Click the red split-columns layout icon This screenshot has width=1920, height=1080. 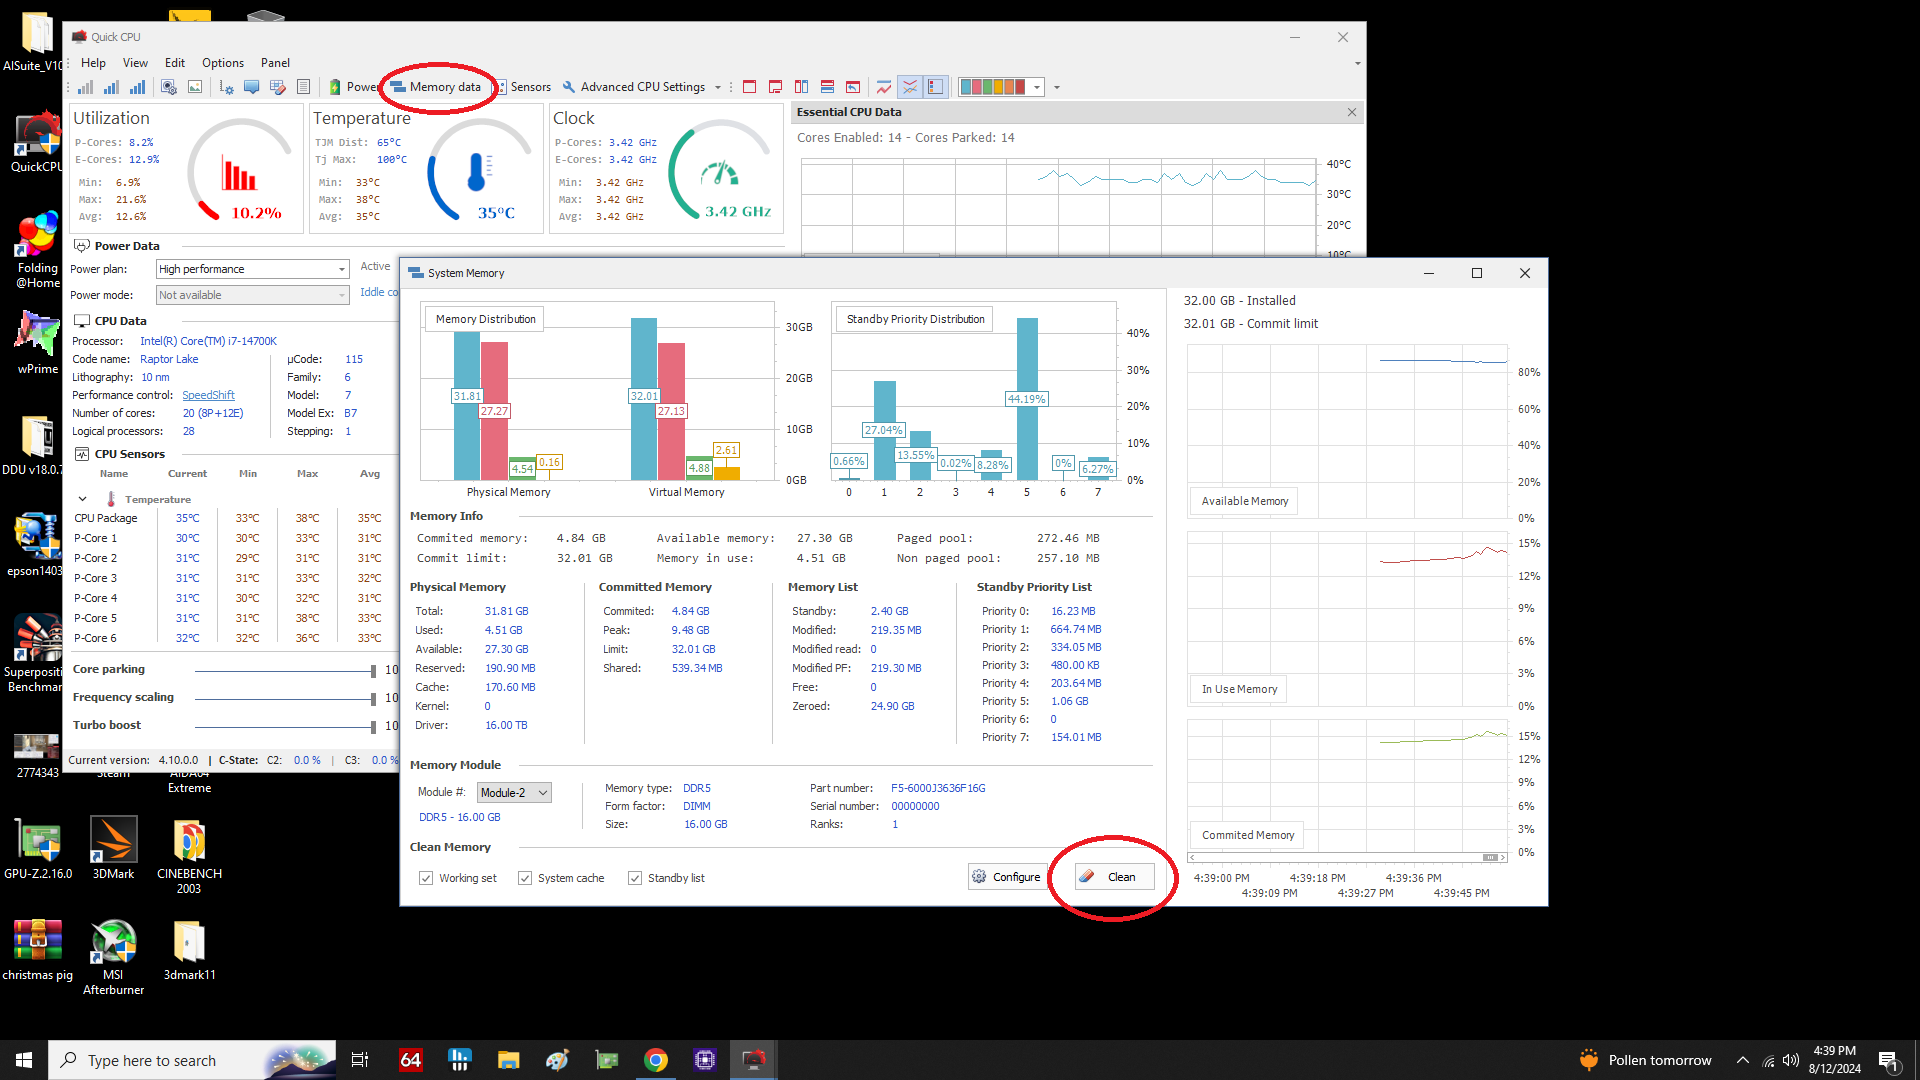801,87
